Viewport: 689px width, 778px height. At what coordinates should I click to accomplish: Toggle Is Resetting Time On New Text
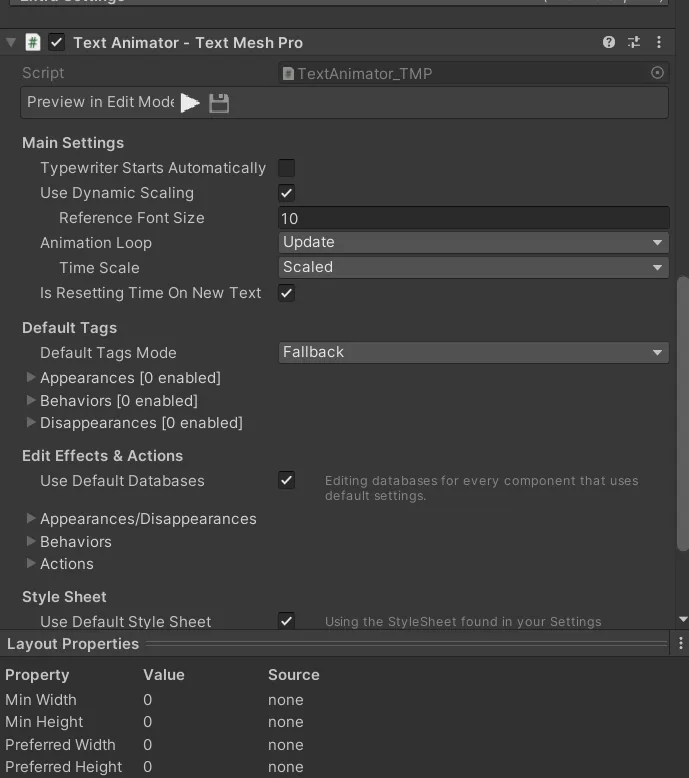(x=286, y=293)
